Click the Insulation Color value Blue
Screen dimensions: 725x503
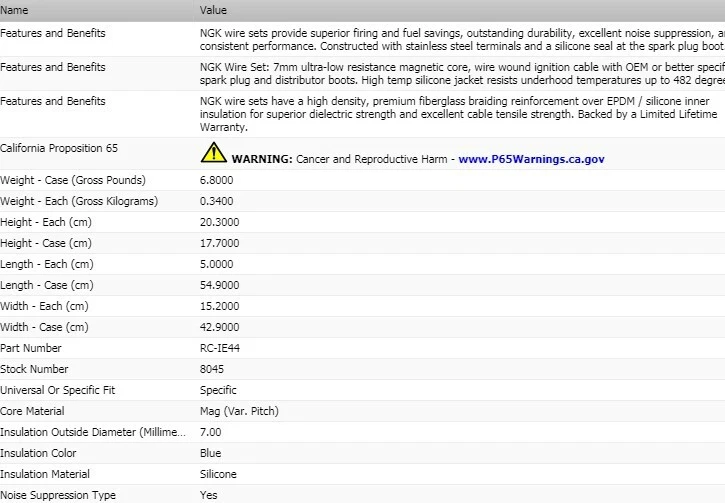click(210, 453)
